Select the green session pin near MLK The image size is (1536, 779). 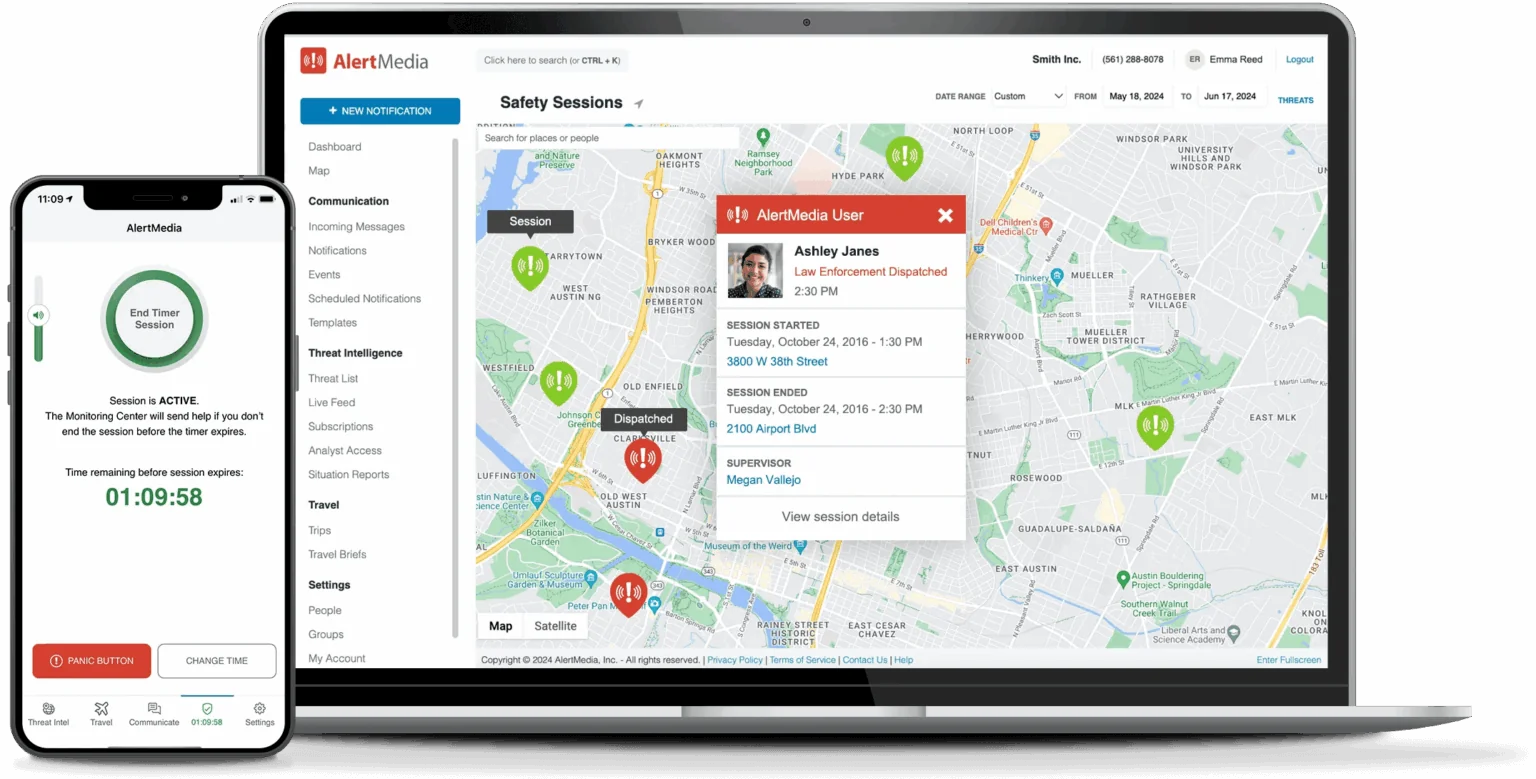[x=1155, y=427]
